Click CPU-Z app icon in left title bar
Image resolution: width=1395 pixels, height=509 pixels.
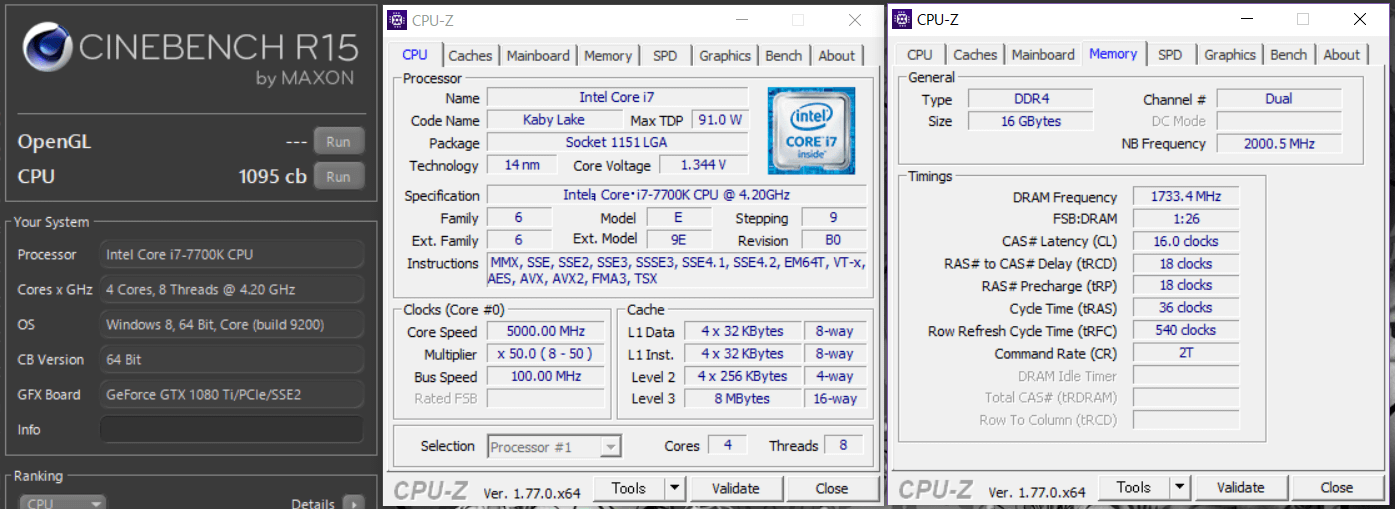click(x=397, y=20)
